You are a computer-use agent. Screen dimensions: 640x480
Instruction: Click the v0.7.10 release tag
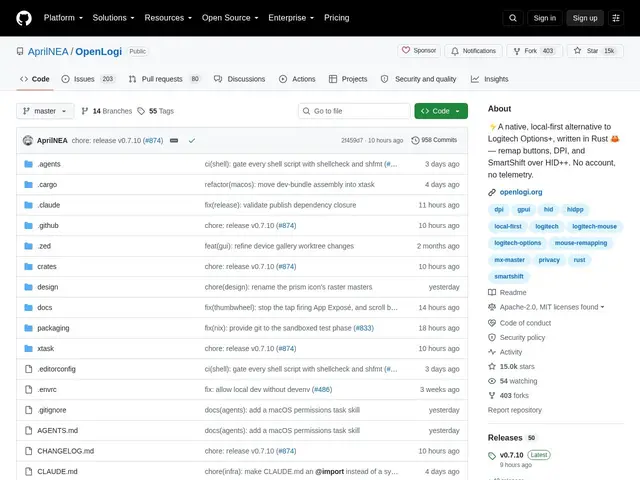coord(511,455)
